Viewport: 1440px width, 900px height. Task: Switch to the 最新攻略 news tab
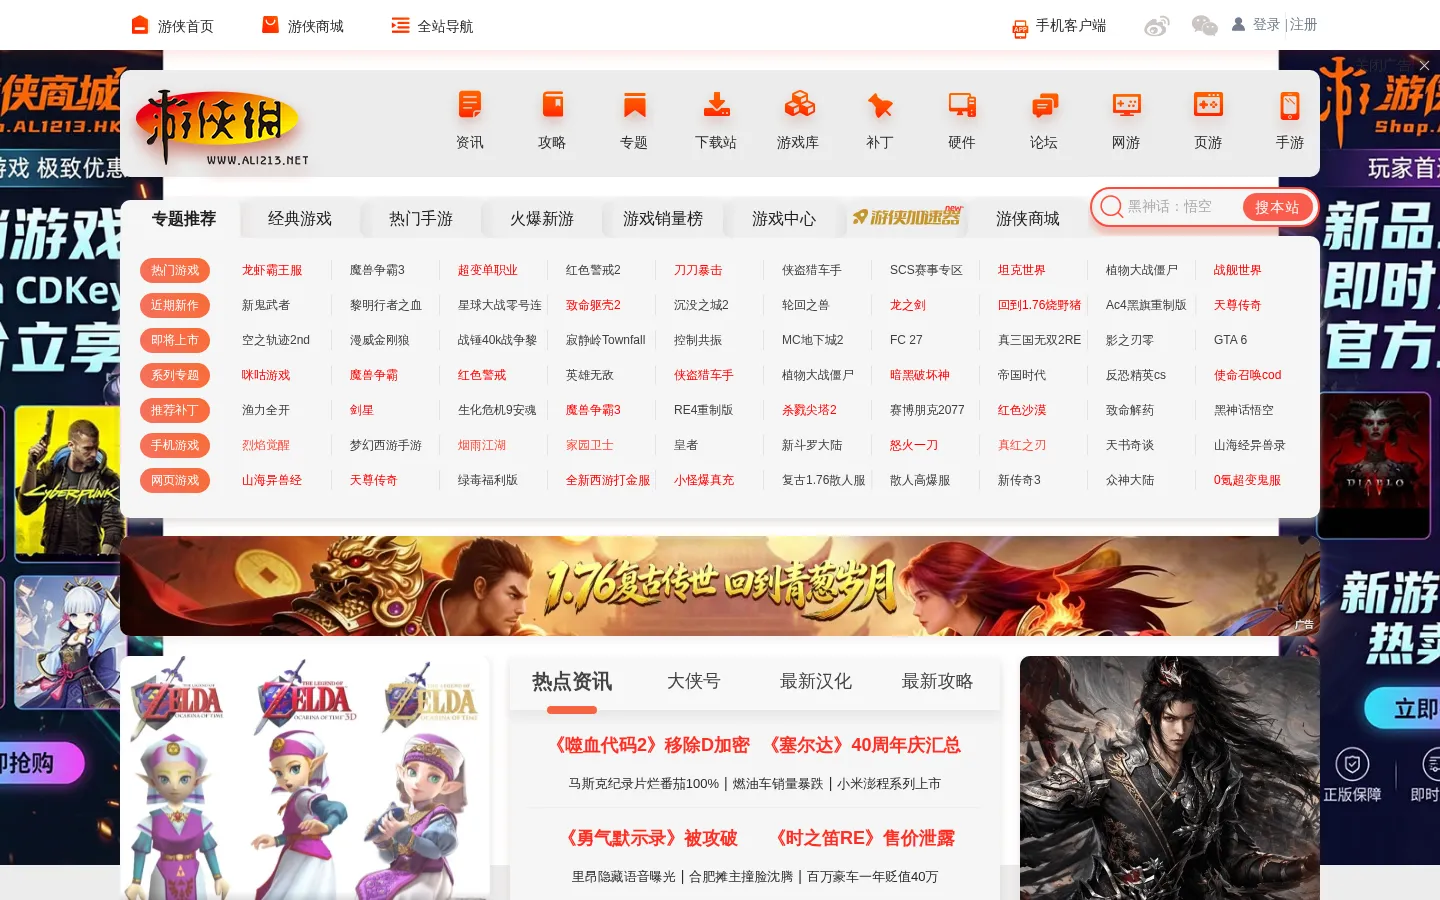[x=937, y=681]
